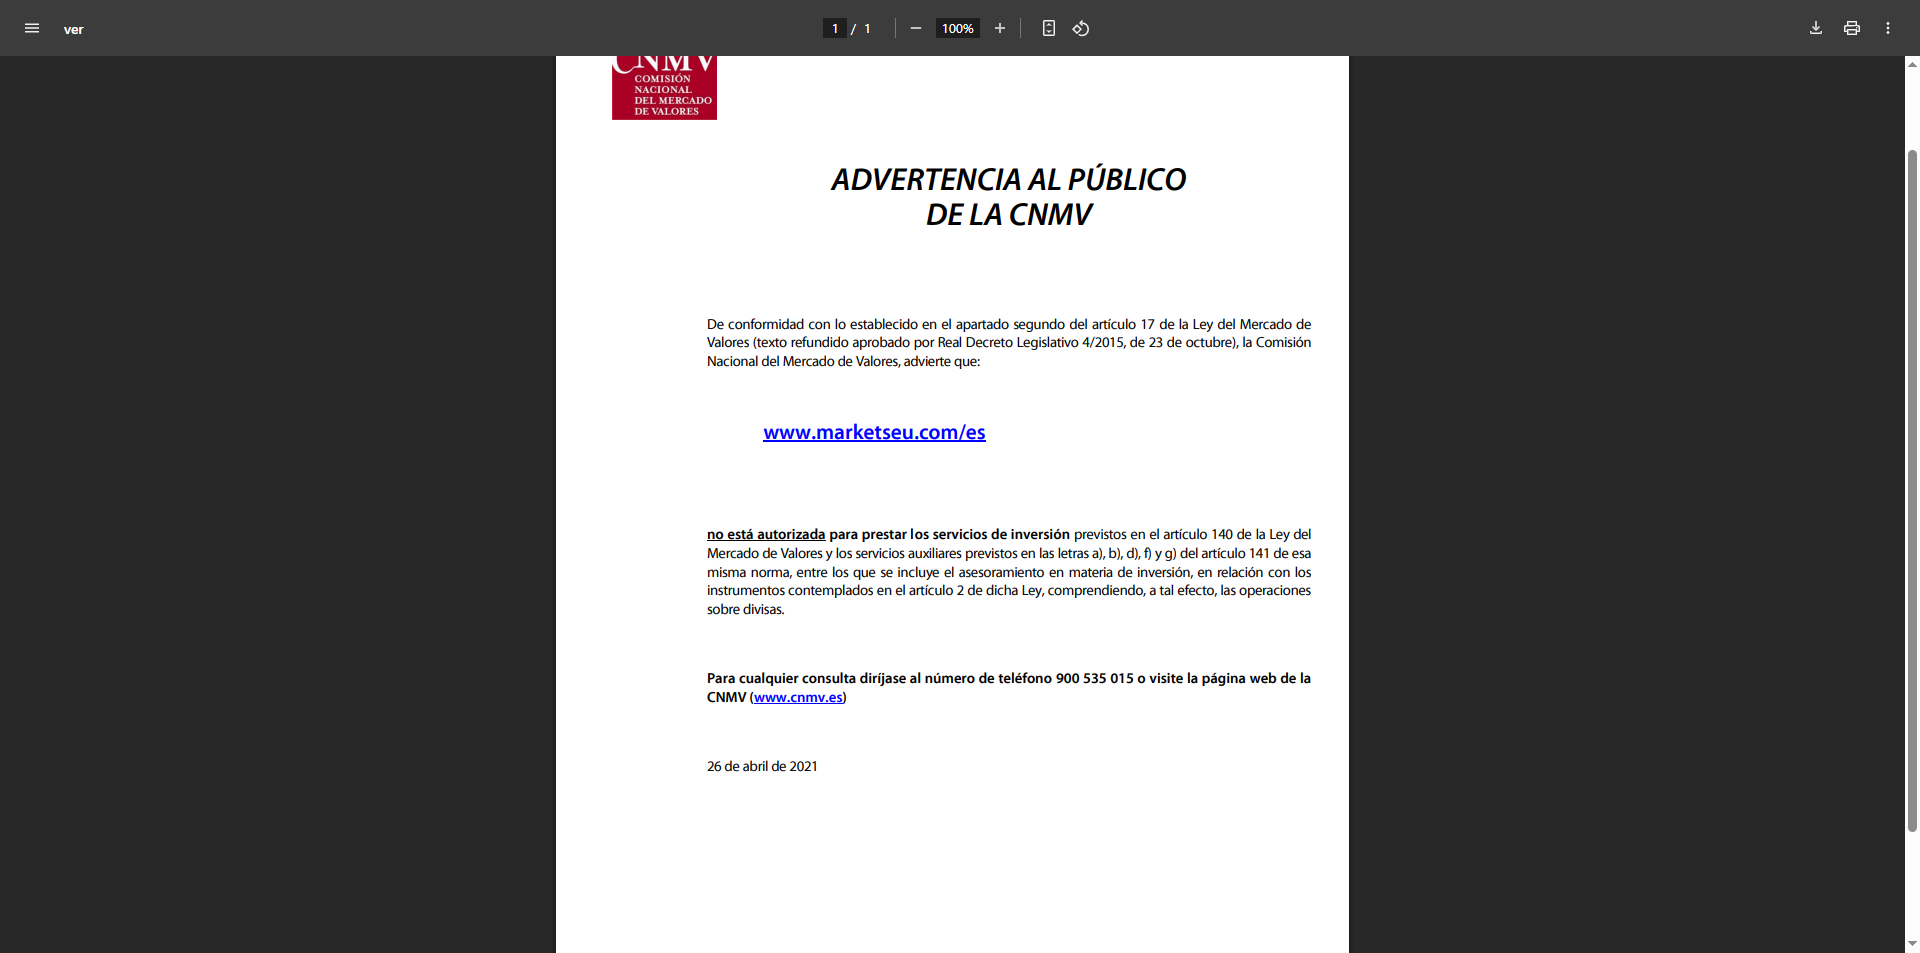
Task: Rotate the document counterclockwise
Action: [1081, 28]
